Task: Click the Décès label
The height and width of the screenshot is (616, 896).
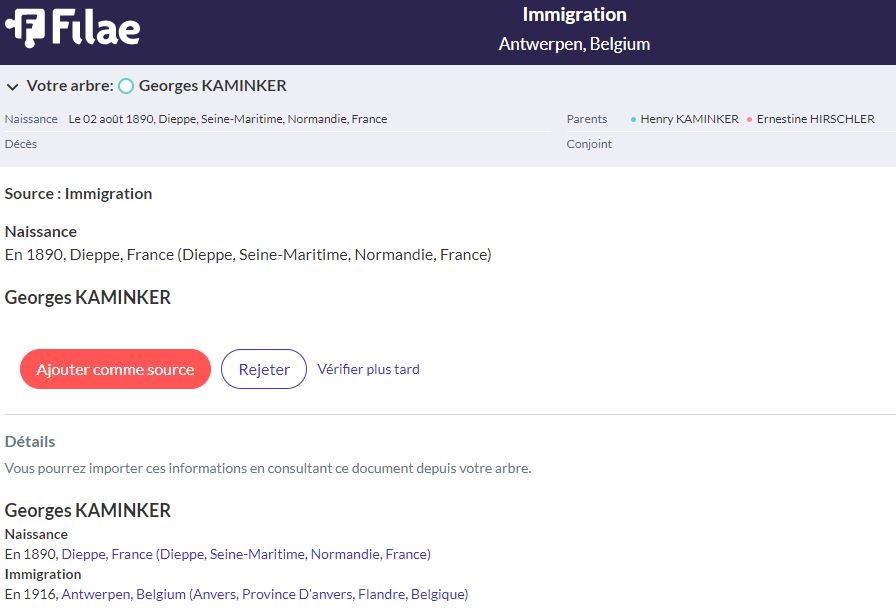Action: point(21,144)
